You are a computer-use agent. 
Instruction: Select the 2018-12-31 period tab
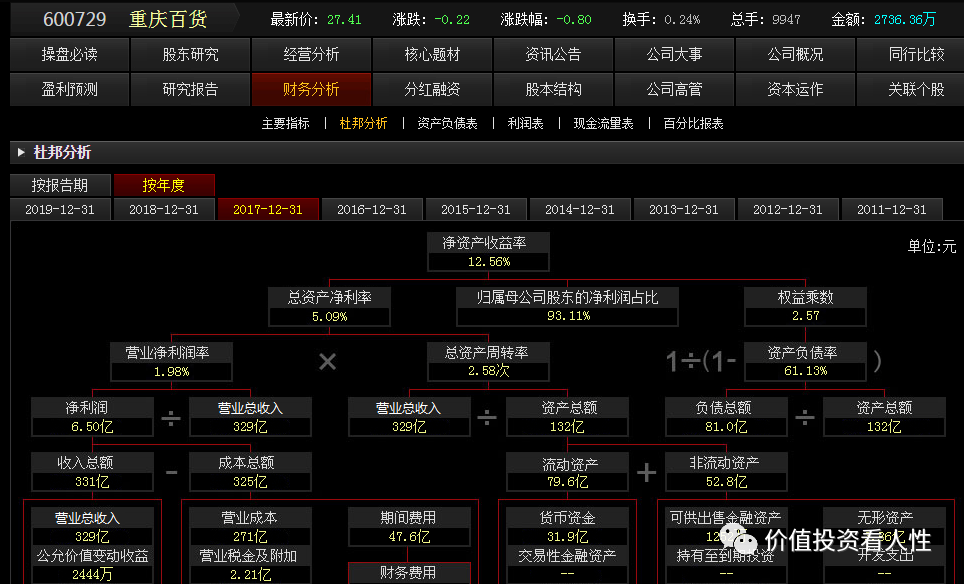click(x=164, y=210)
